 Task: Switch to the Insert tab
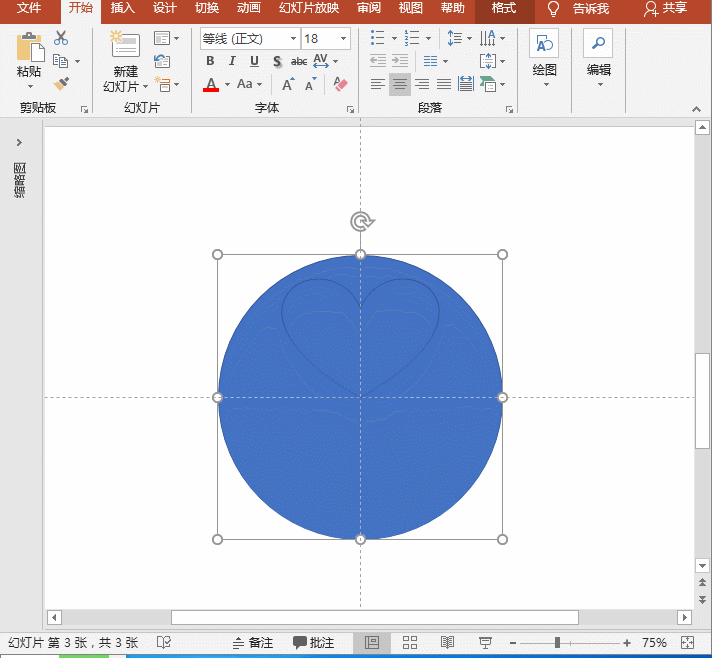click(x=123, y=8)
